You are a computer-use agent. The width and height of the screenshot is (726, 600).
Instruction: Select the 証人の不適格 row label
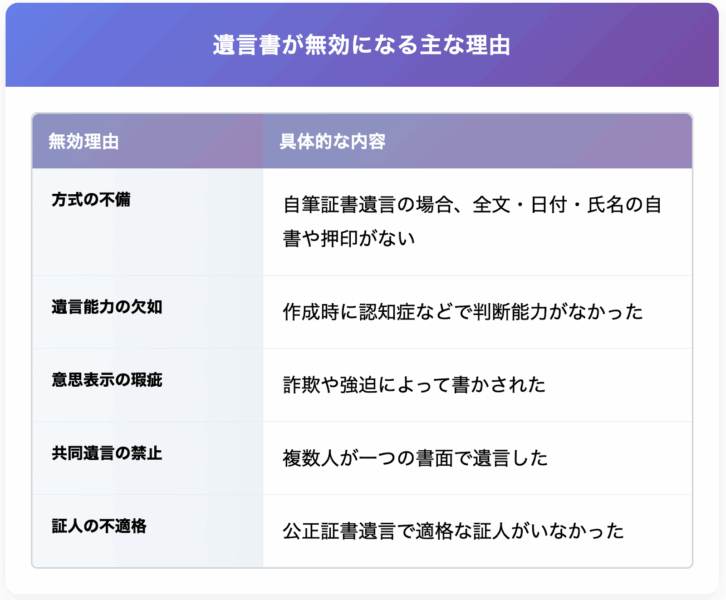pyautogui.click(x=99, y=526)
